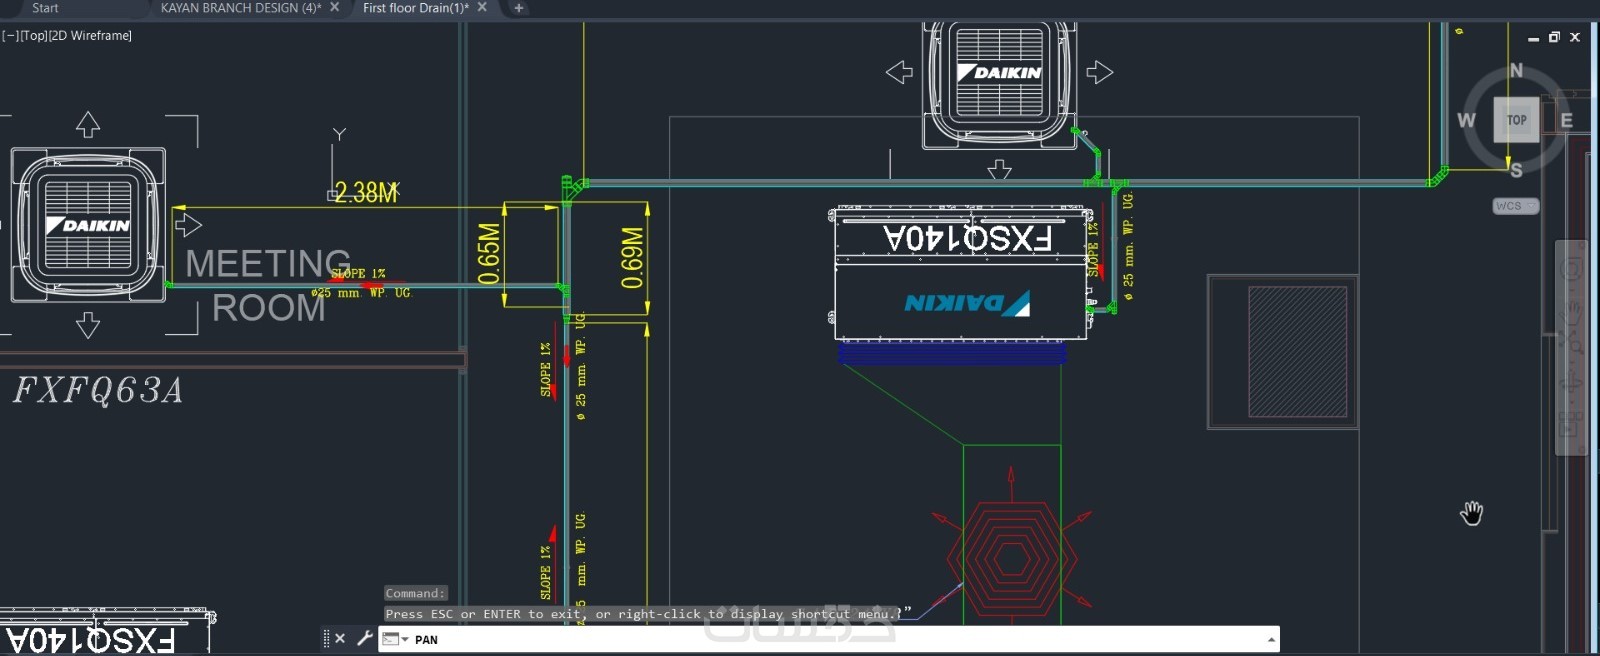Click the N compass letter on ViewCube
Screen dimensions: 1600x656
click(1516, 70)
